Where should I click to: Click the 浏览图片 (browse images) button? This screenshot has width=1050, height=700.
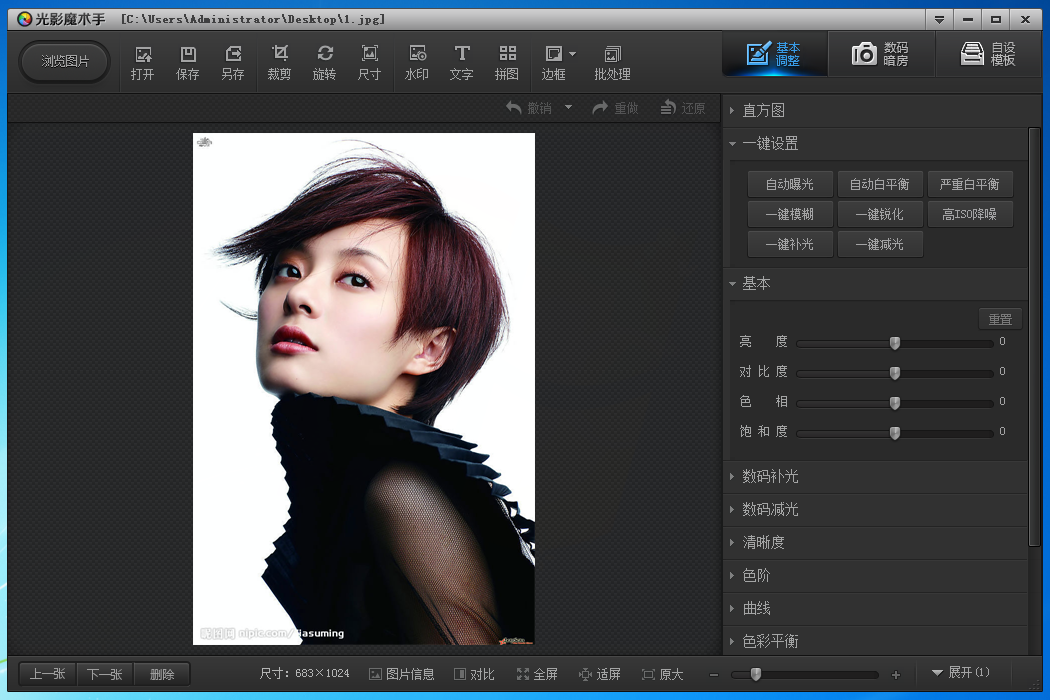tap(65, 61)
